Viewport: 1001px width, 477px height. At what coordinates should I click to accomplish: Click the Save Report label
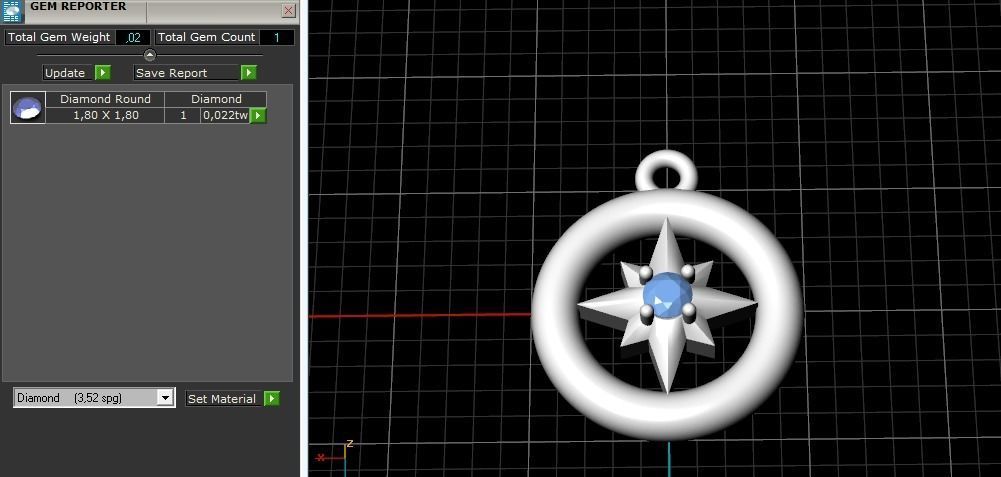(x=186, y=73)
